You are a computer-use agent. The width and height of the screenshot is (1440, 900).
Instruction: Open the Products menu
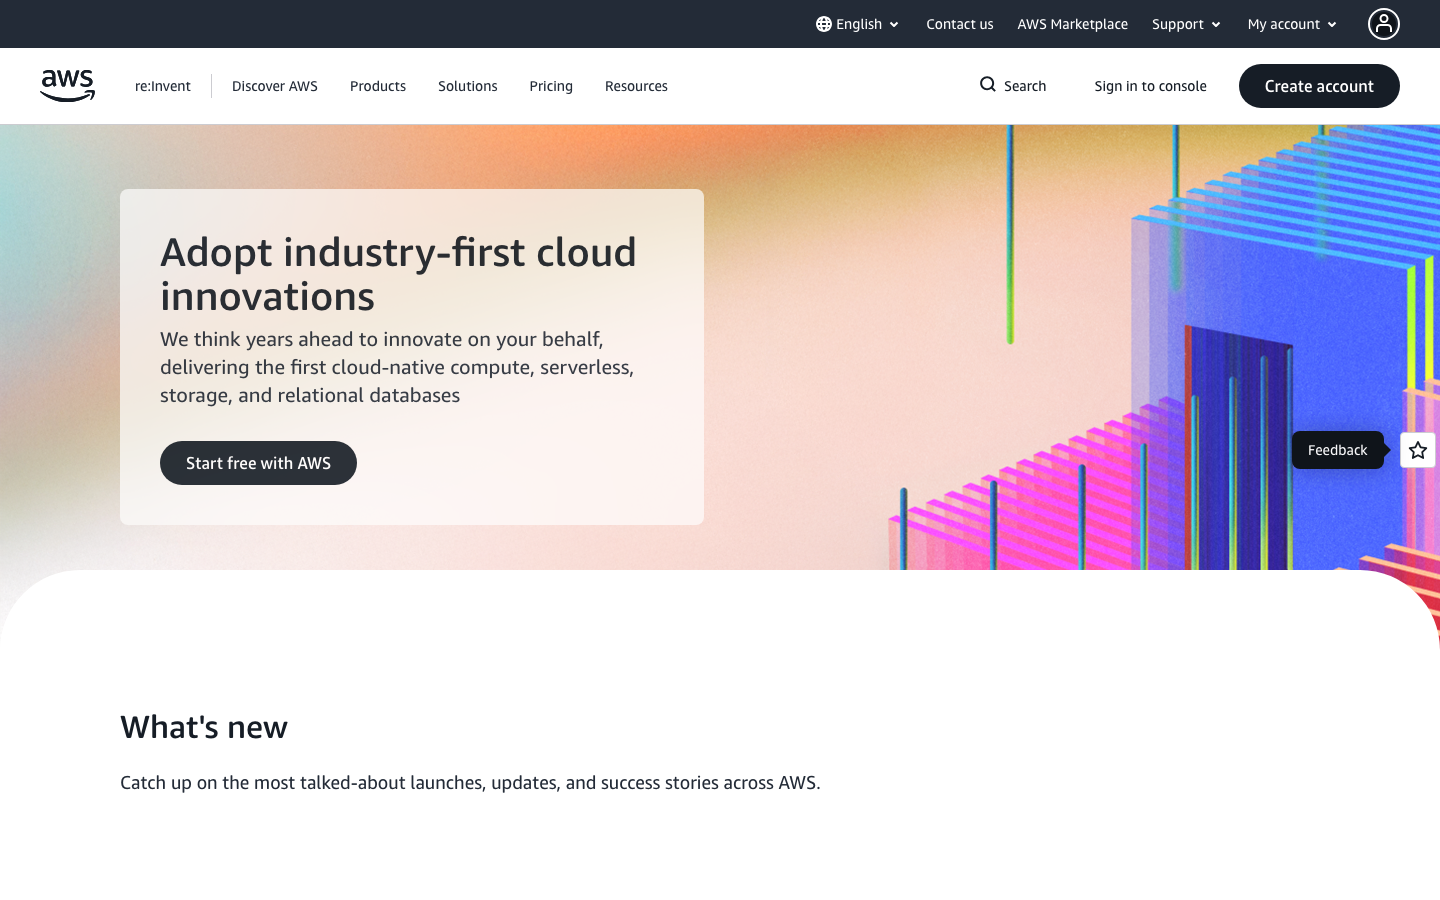[x=378, y=86]
